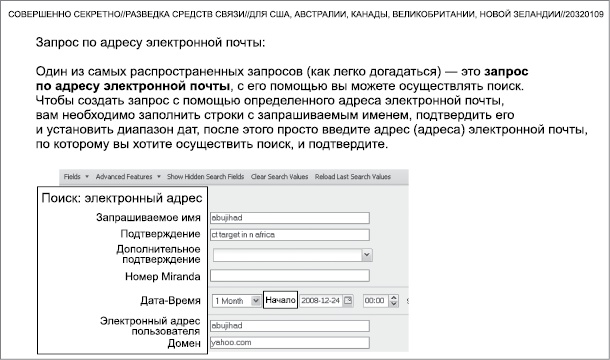Screen dimensions: 610x360
Task: Click the 00:00 time field
Action: [376, 300]
